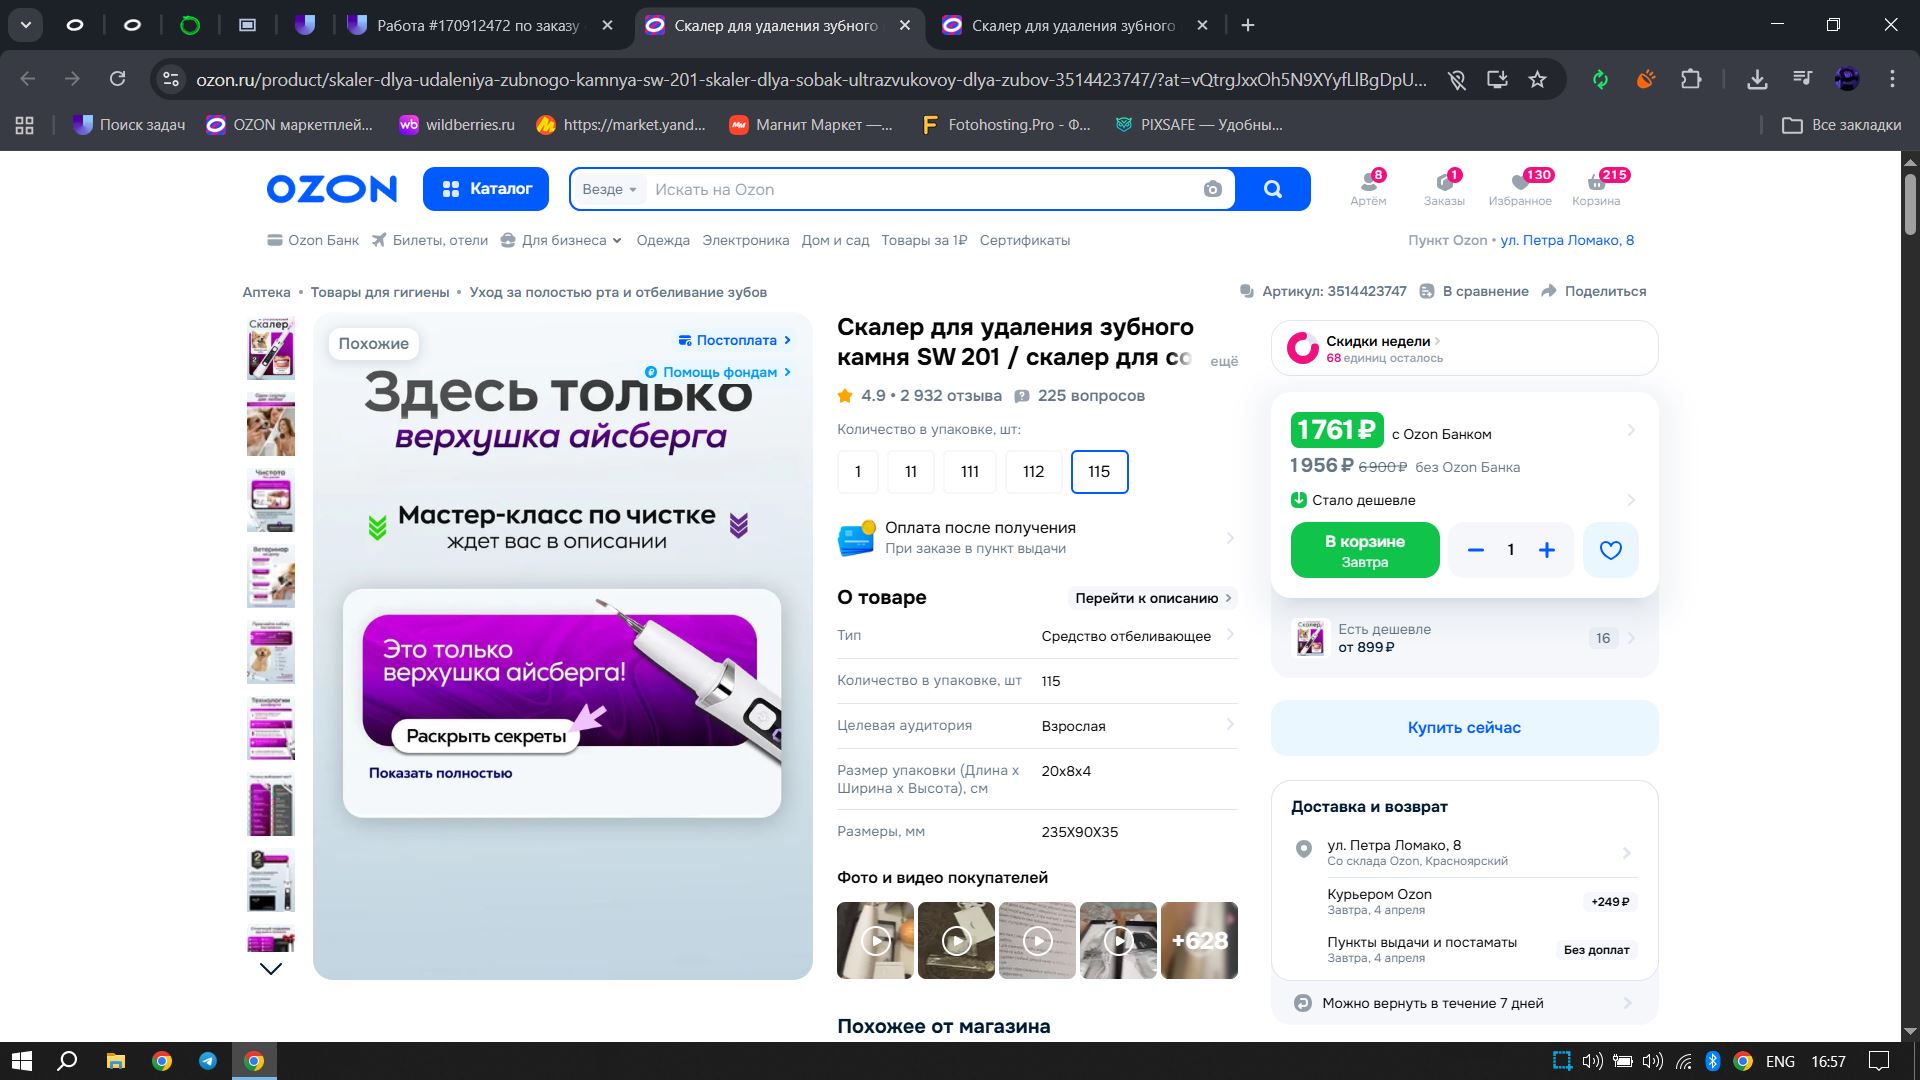Screen dimensions: 1920x1080
Task: Select package quantity option 111
Action: 969,472
